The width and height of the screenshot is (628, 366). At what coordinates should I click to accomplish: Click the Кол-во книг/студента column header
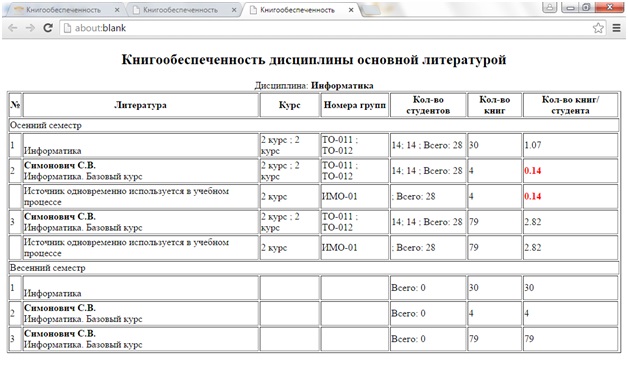570,105
